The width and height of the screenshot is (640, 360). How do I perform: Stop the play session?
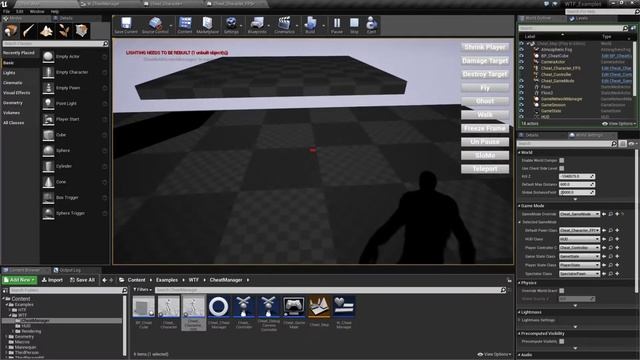[x=354, y=25]
